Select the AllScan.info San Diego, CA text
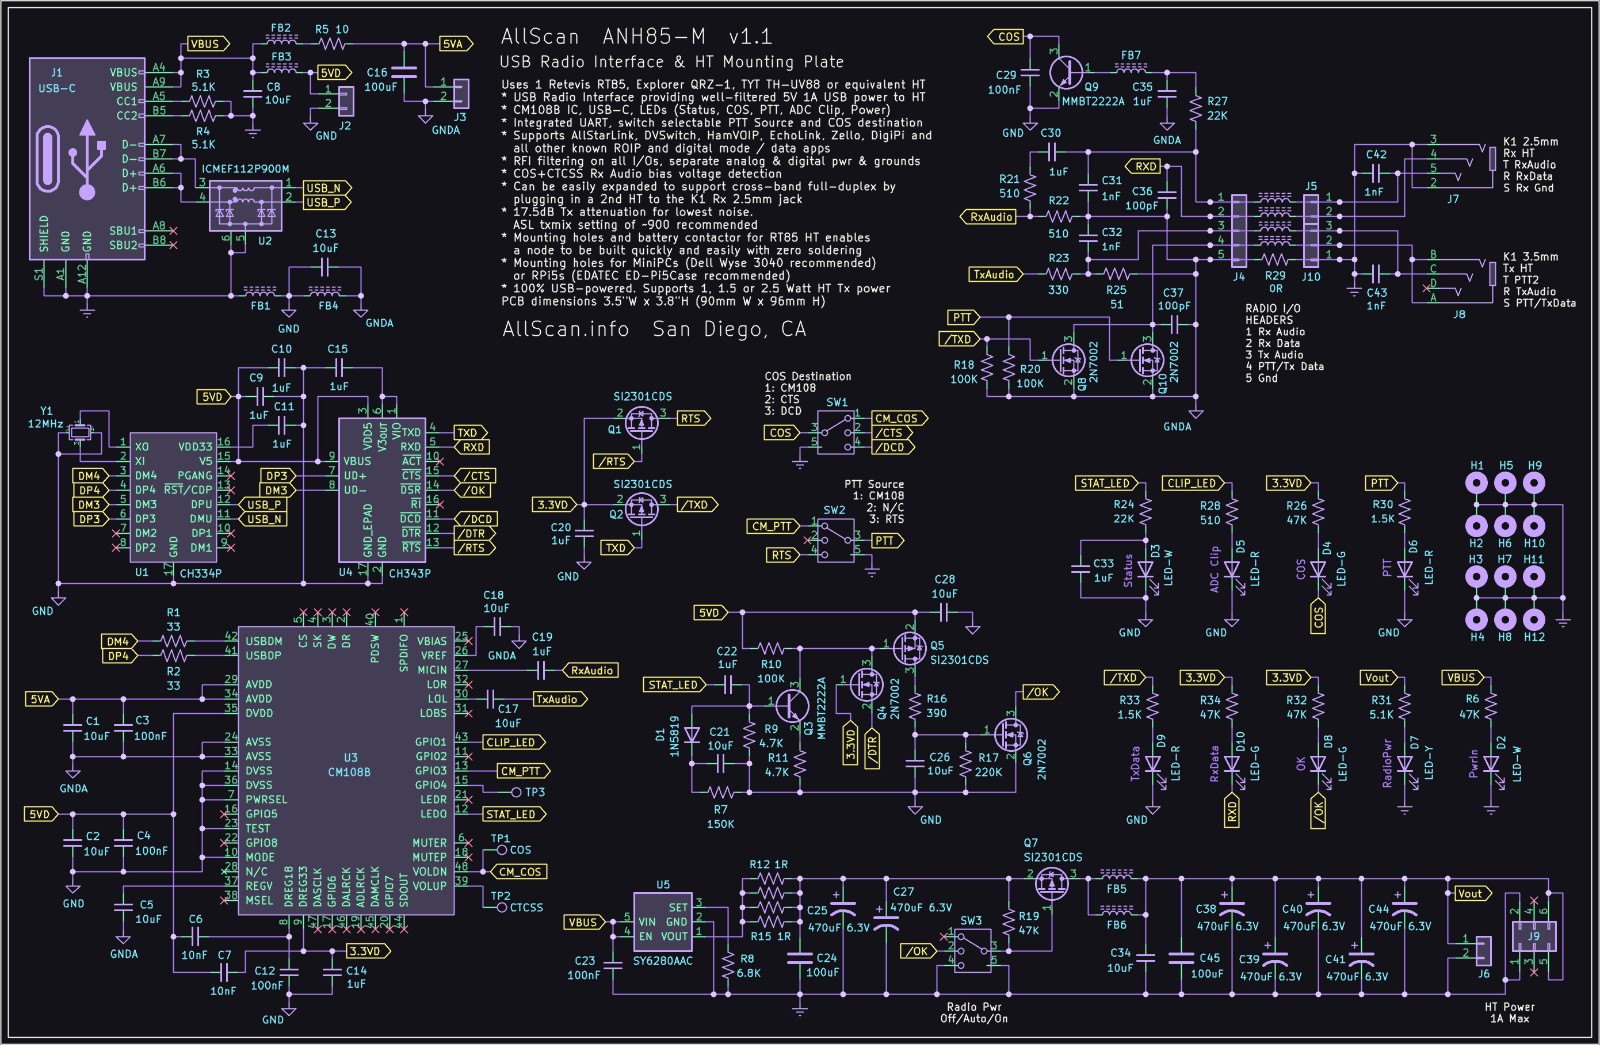1600x1045 pixels. tap(654, 329)
